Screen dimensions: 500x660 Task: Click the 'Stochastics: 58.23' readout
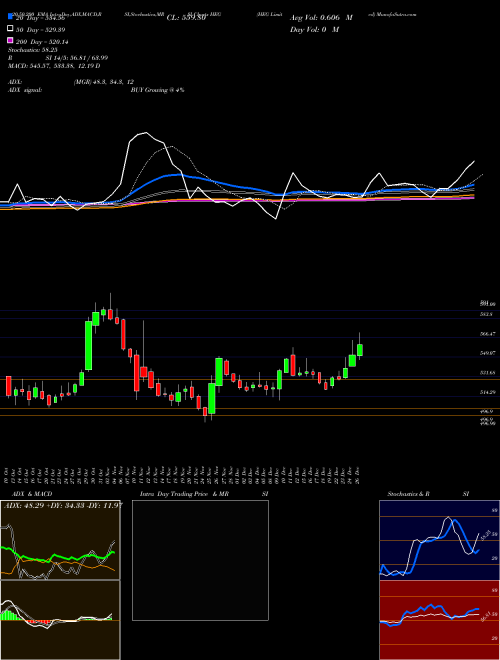(x=32, y=50)
